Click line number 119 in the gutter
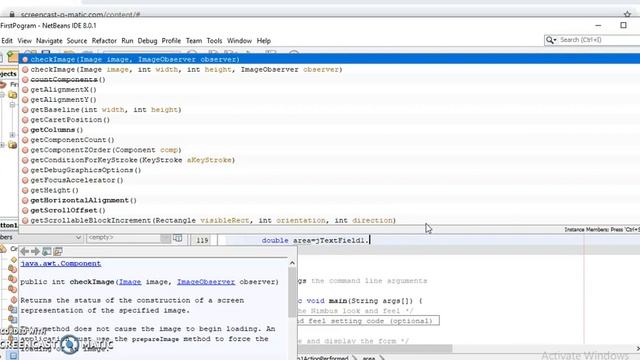Viewport: 640px width, 360px height. (202, 240)
